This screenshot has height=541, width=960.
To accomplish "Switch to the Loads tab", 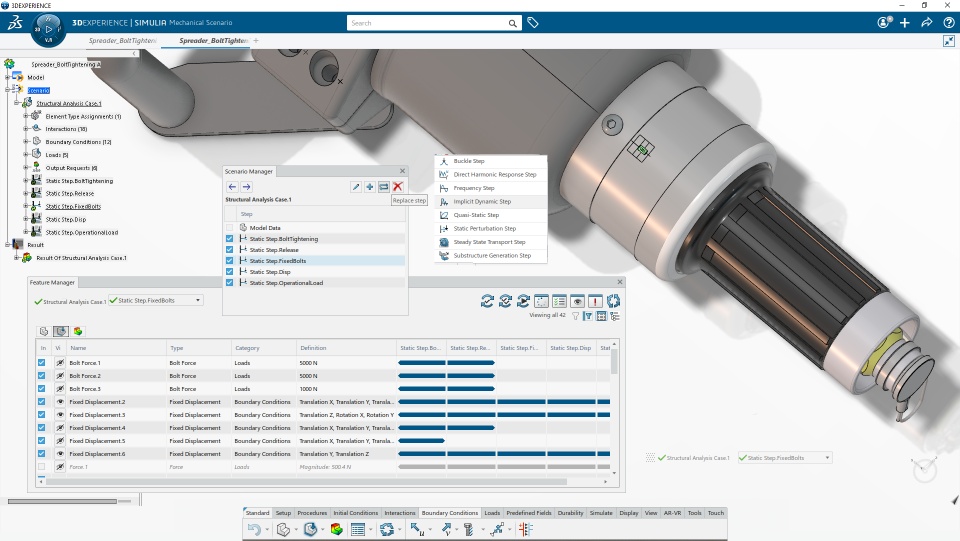I will 492,513.
